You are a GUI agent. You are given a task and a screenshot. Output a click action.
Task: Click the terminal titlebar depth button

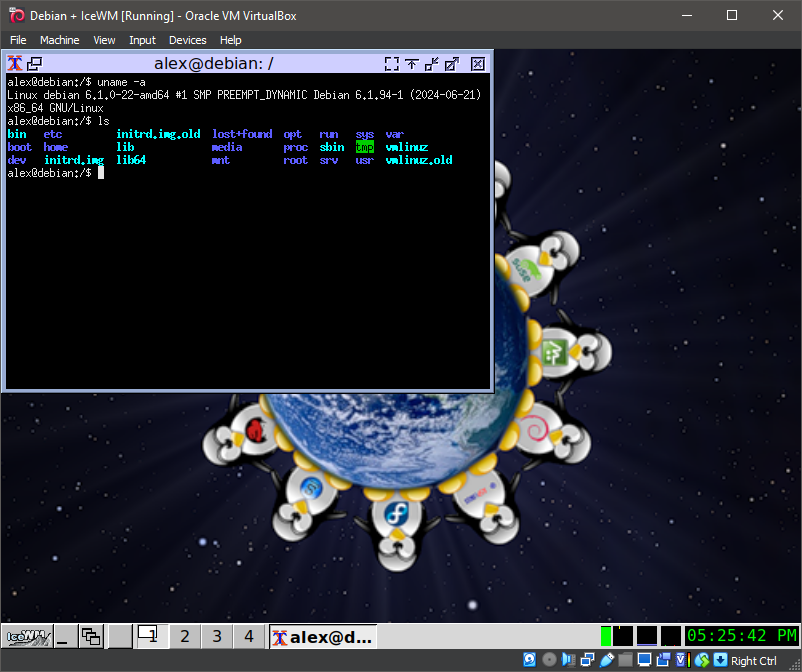[x=35, y=63]
